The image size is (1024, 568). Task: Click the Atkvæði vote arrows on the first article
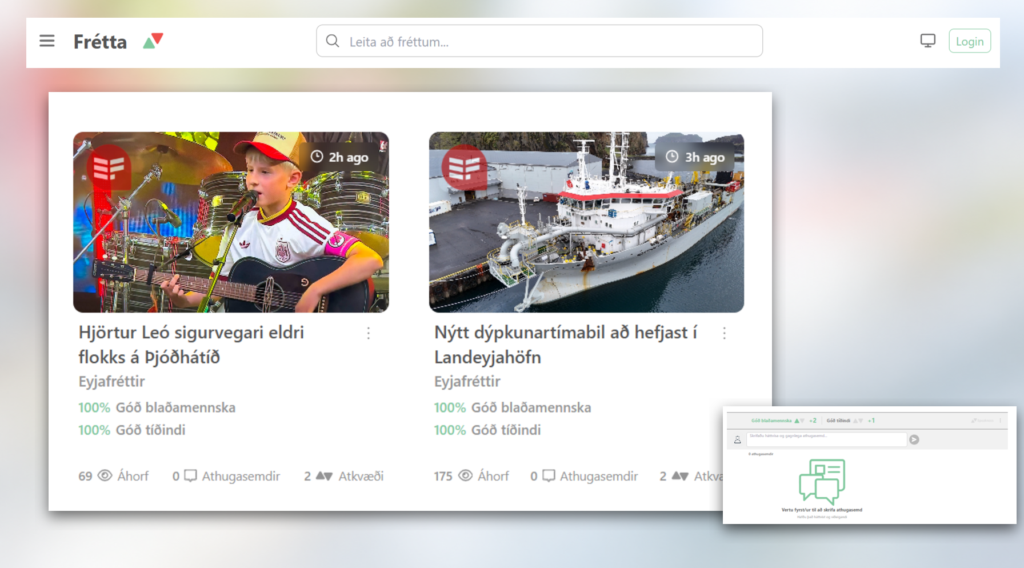[x=325, y=476]
